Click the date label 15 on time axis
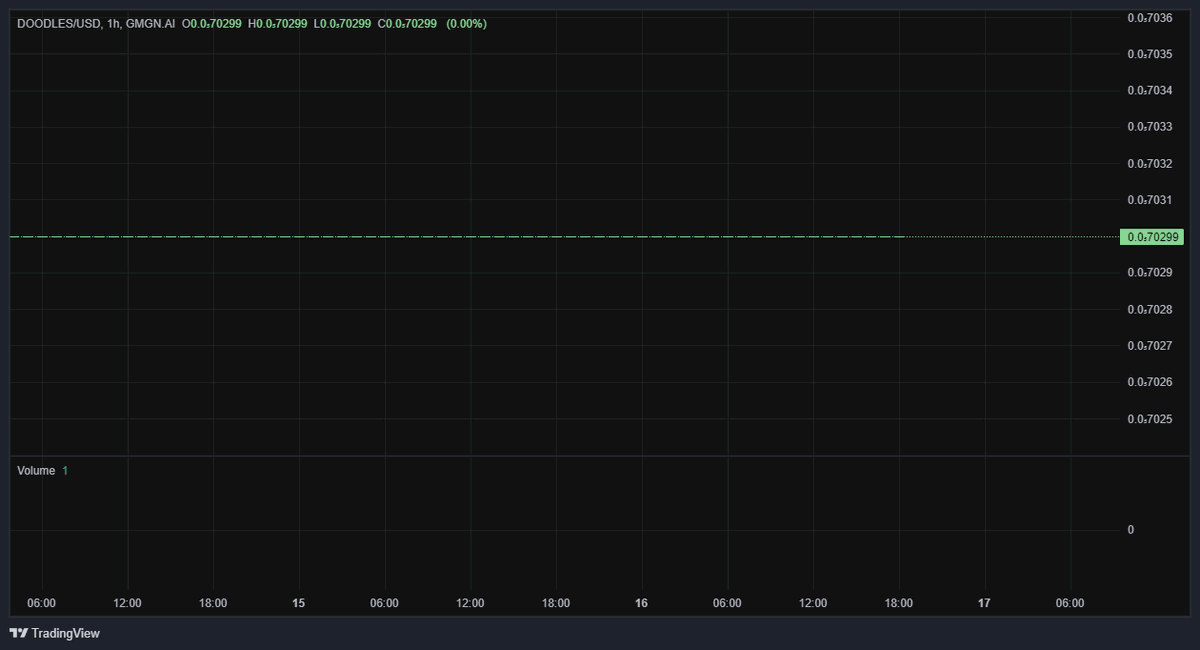This screenshot has width=1200, height=650. (x=298, y=603)
